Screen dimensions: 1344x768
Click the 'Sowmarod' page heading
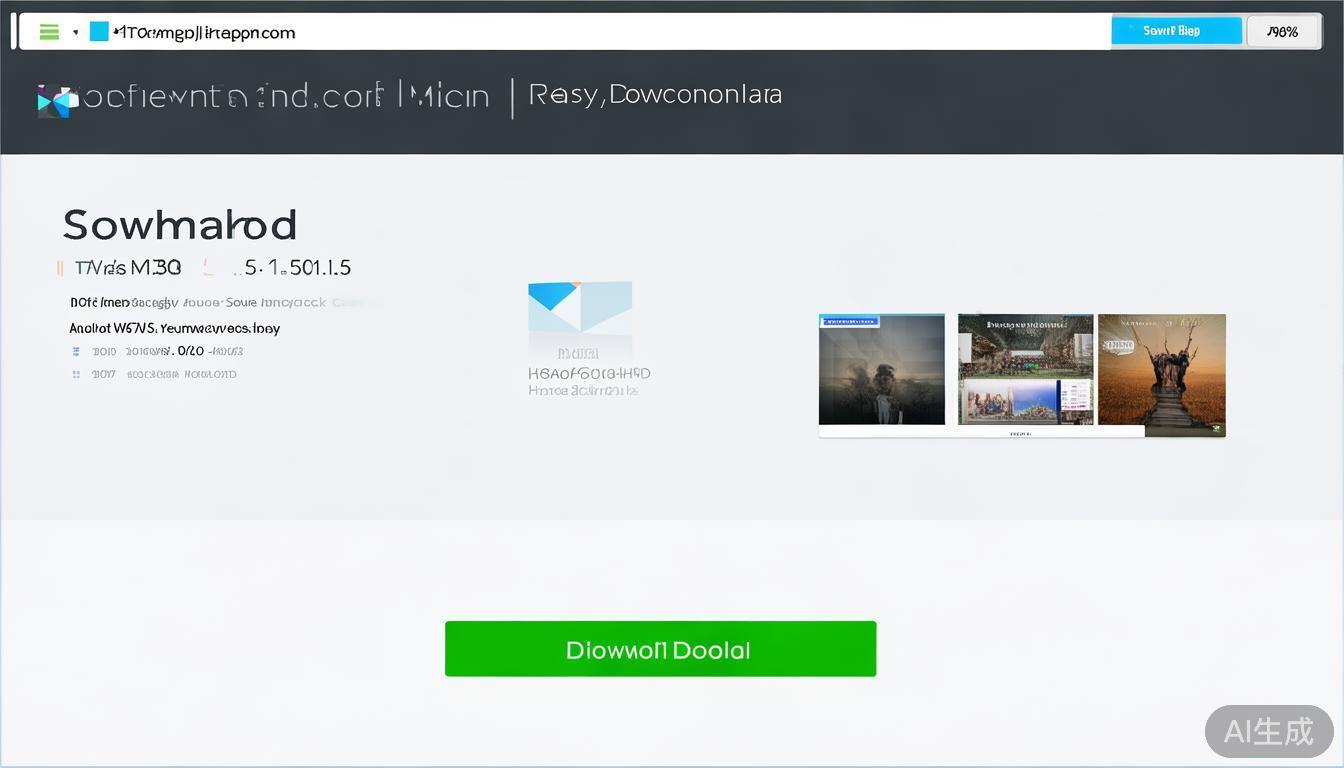pos(180,225)
